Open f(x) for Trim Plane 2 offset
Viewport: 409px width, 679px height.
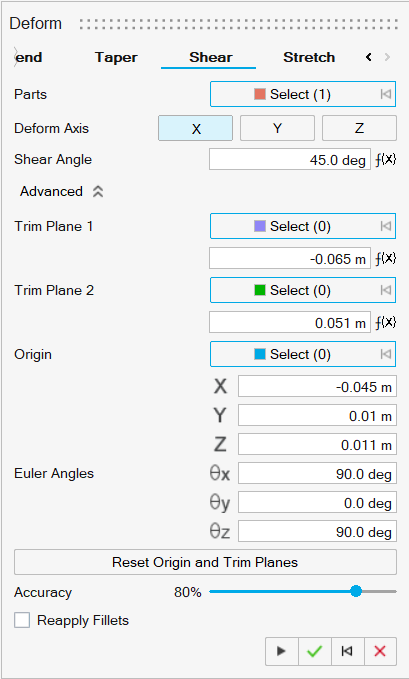click(x=386, y=323)
